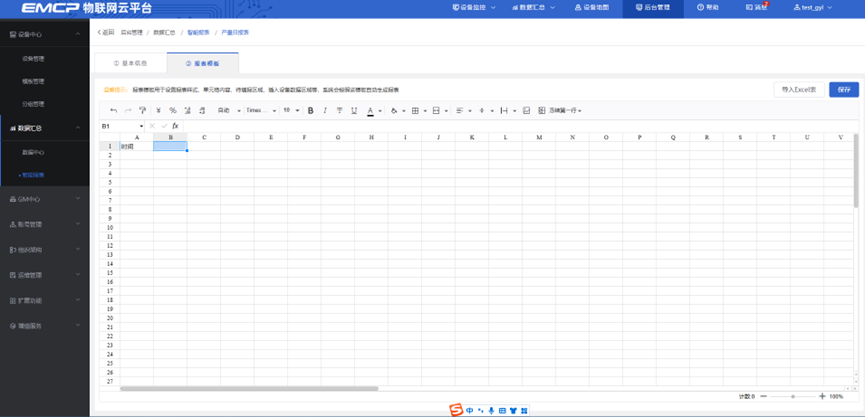Open 消息 messages with red badge
865x417 pixels.
pyautogui.click(x=756, y=8)
